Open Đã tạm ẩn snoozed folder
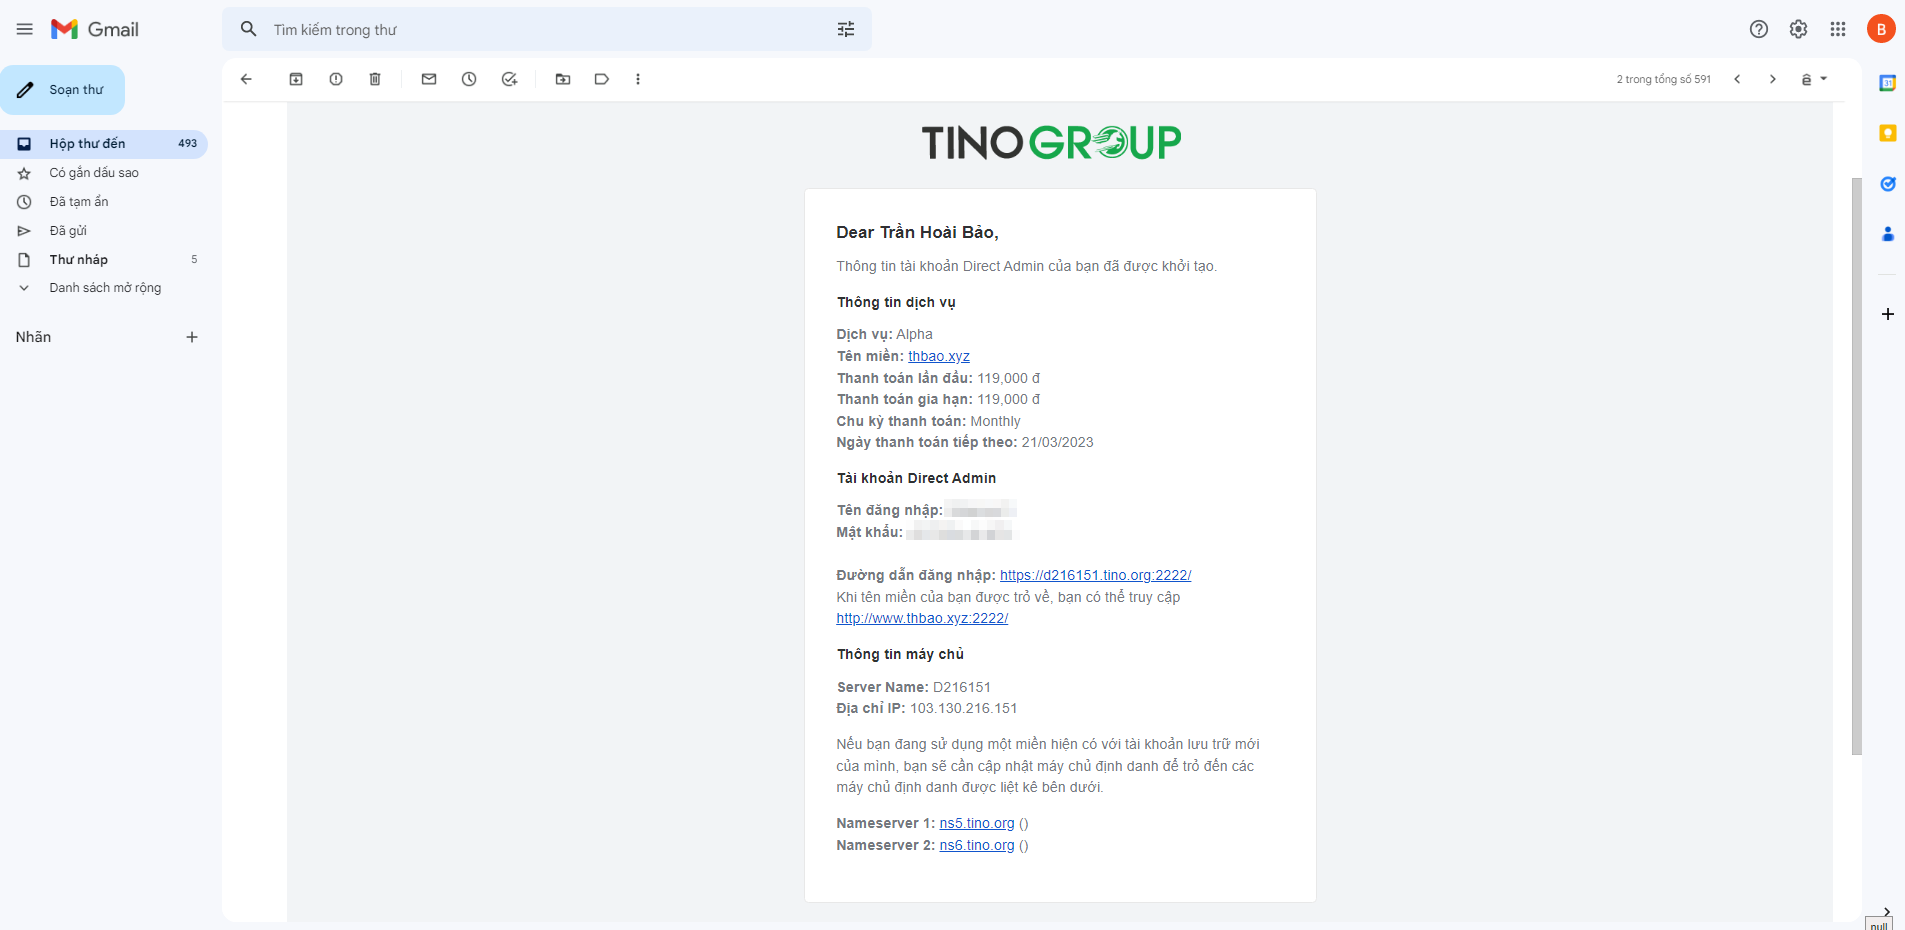The image size is (1905, 930). pyautogui.click(x=104, y=202)
